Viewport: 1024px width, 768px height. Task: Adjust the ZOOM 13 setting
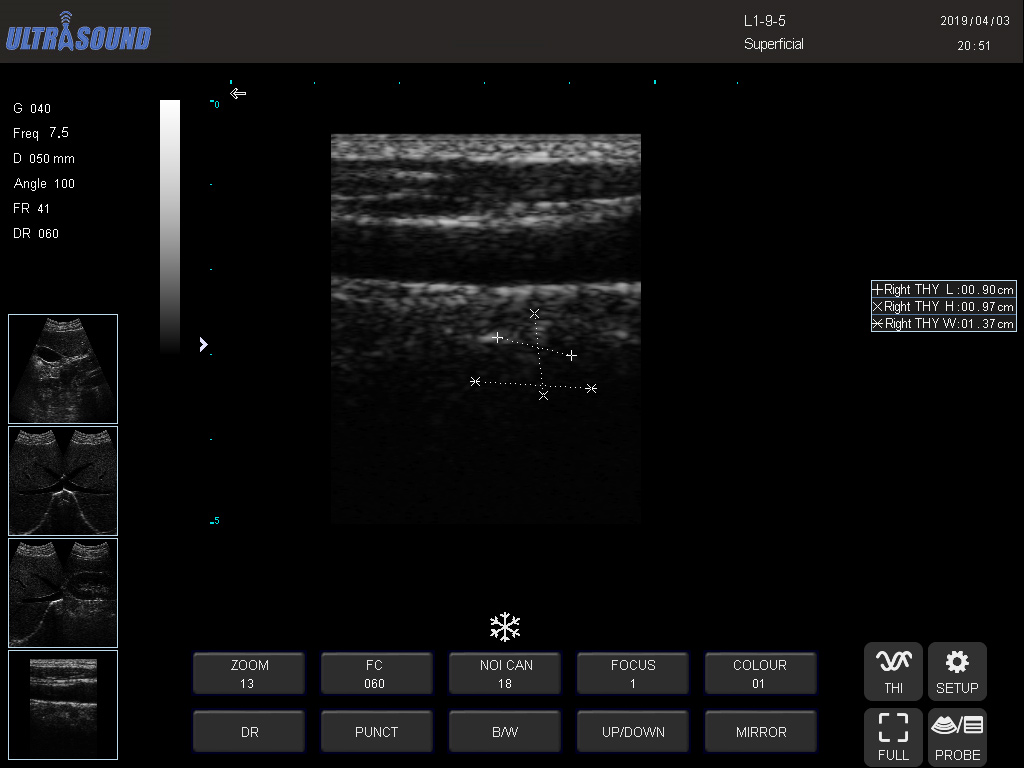coord(249,674)
